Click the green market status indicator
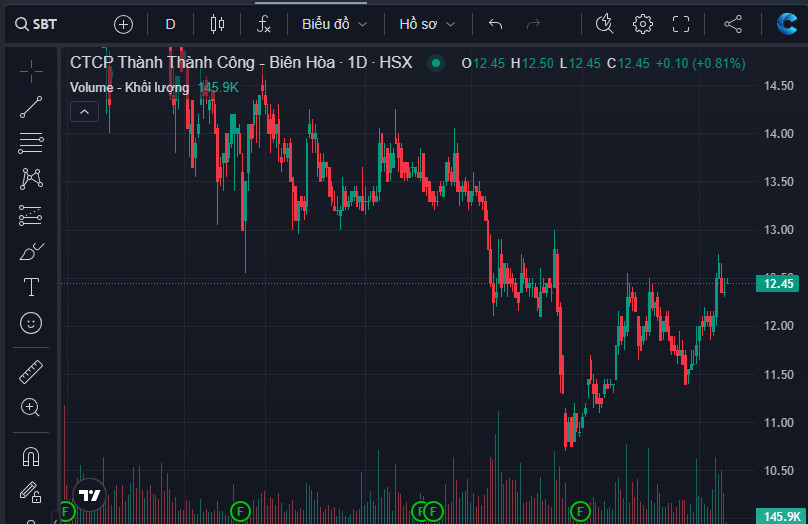This screenshot has width=808, height=524. 435,63
